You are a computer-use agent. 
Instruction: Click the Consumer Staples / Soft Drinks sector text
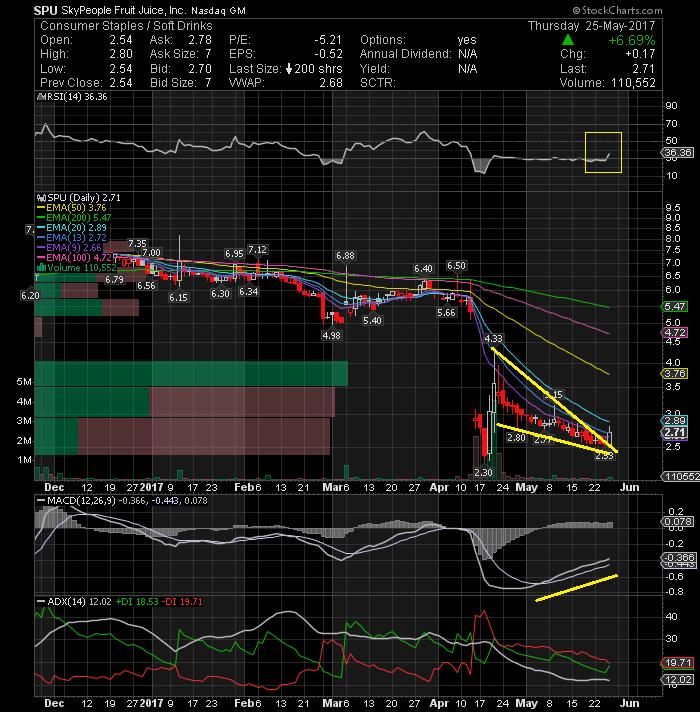(126, 26)
